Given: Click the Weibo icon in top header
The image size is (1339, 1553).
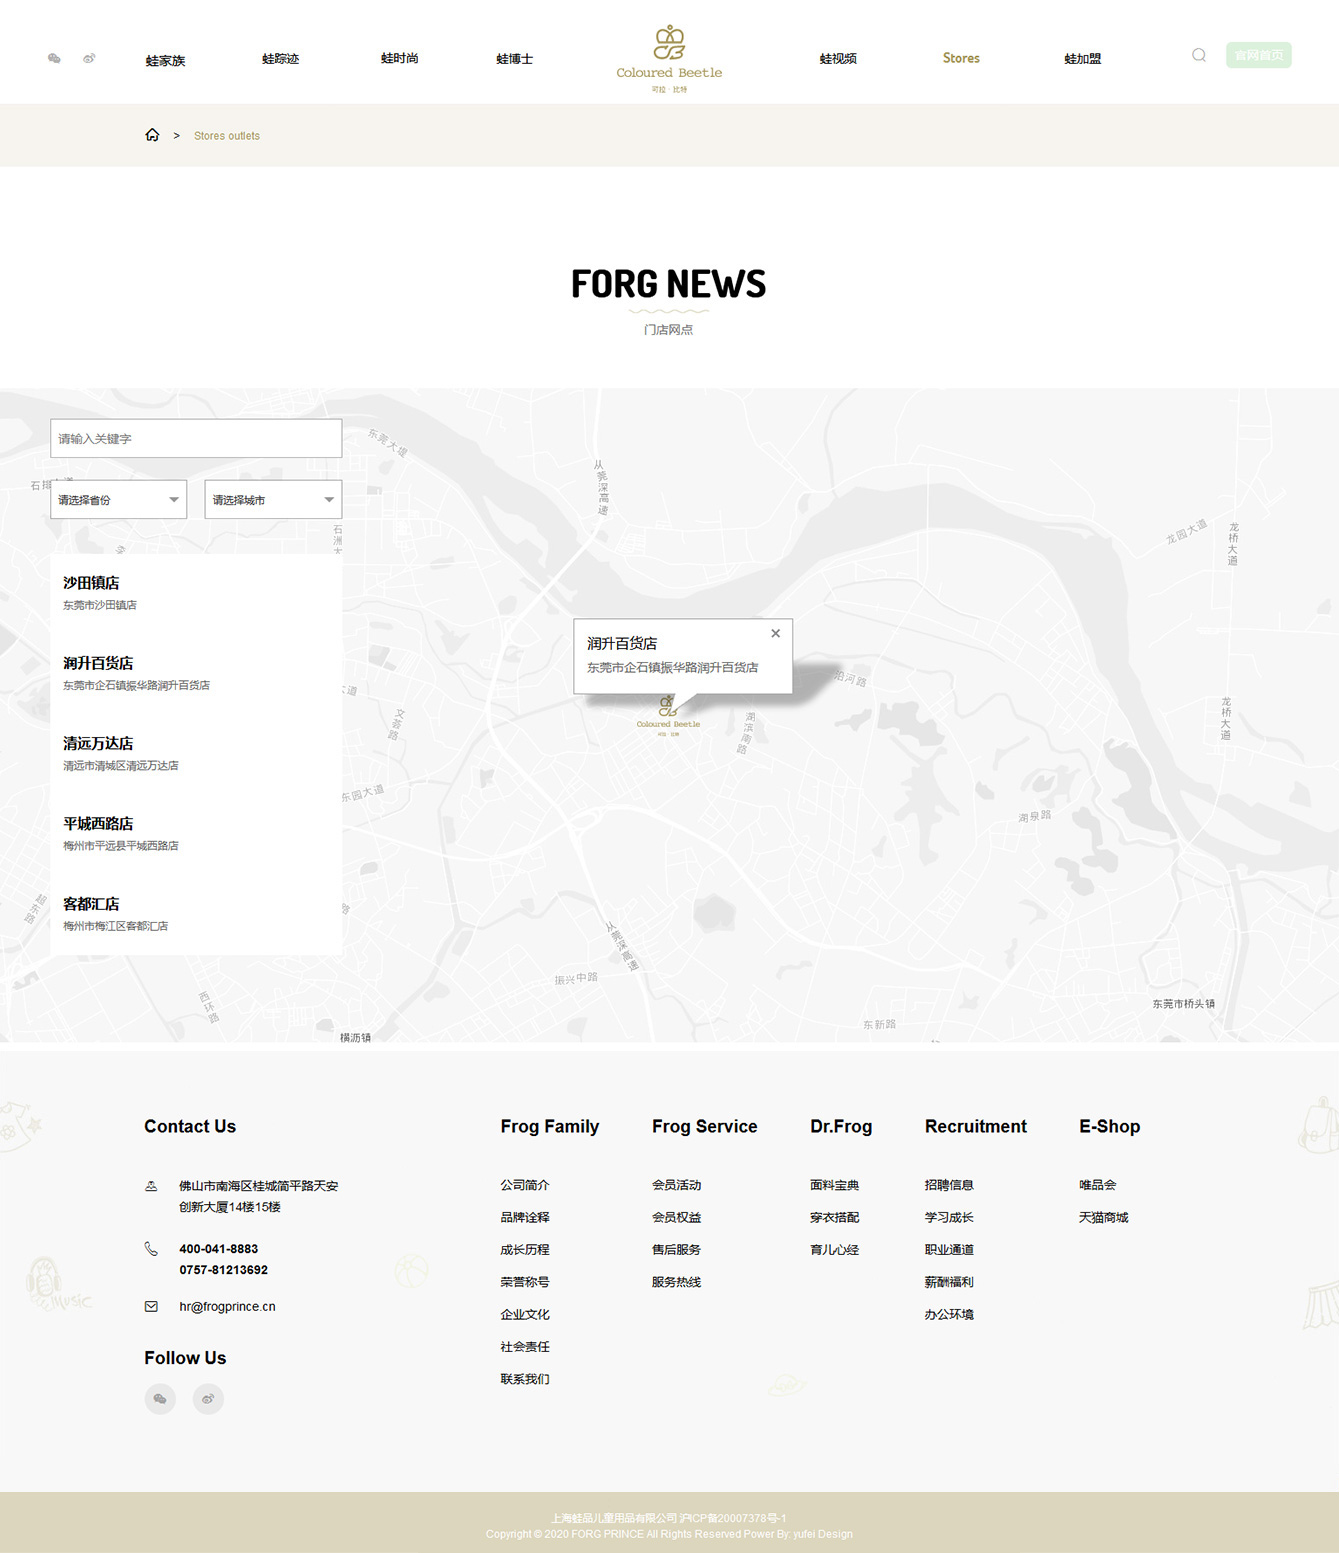Looking at the screenshot, I should pyautogui.click(x=89, y=59).
